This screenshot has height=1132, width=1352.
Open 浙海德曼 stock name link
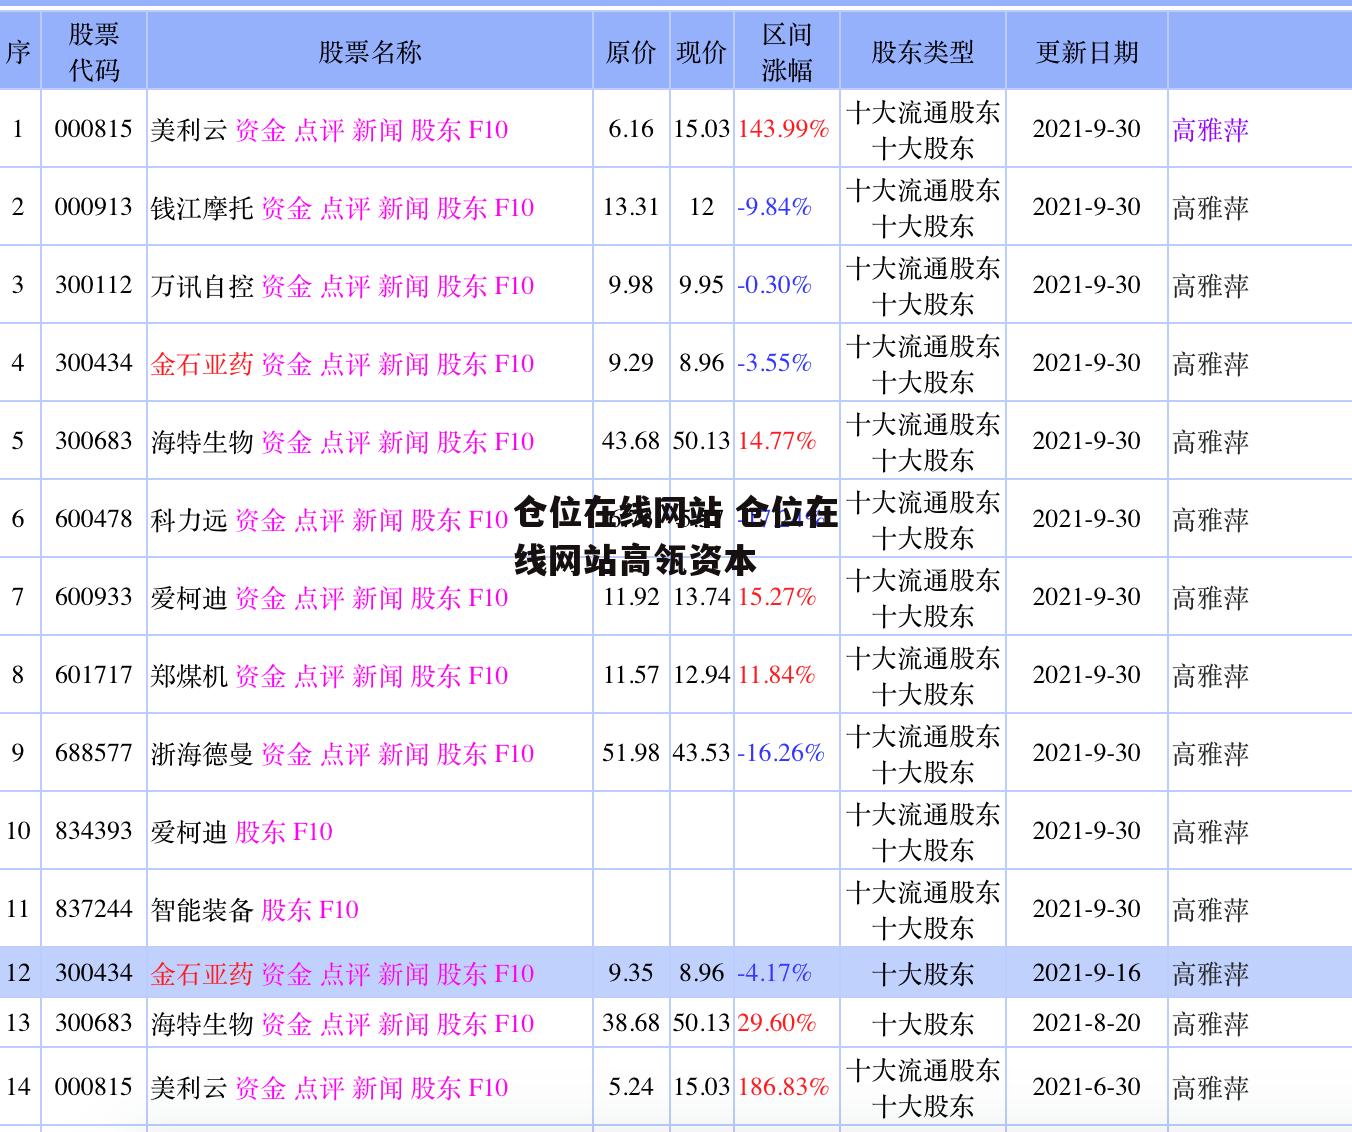click(202, 753)
